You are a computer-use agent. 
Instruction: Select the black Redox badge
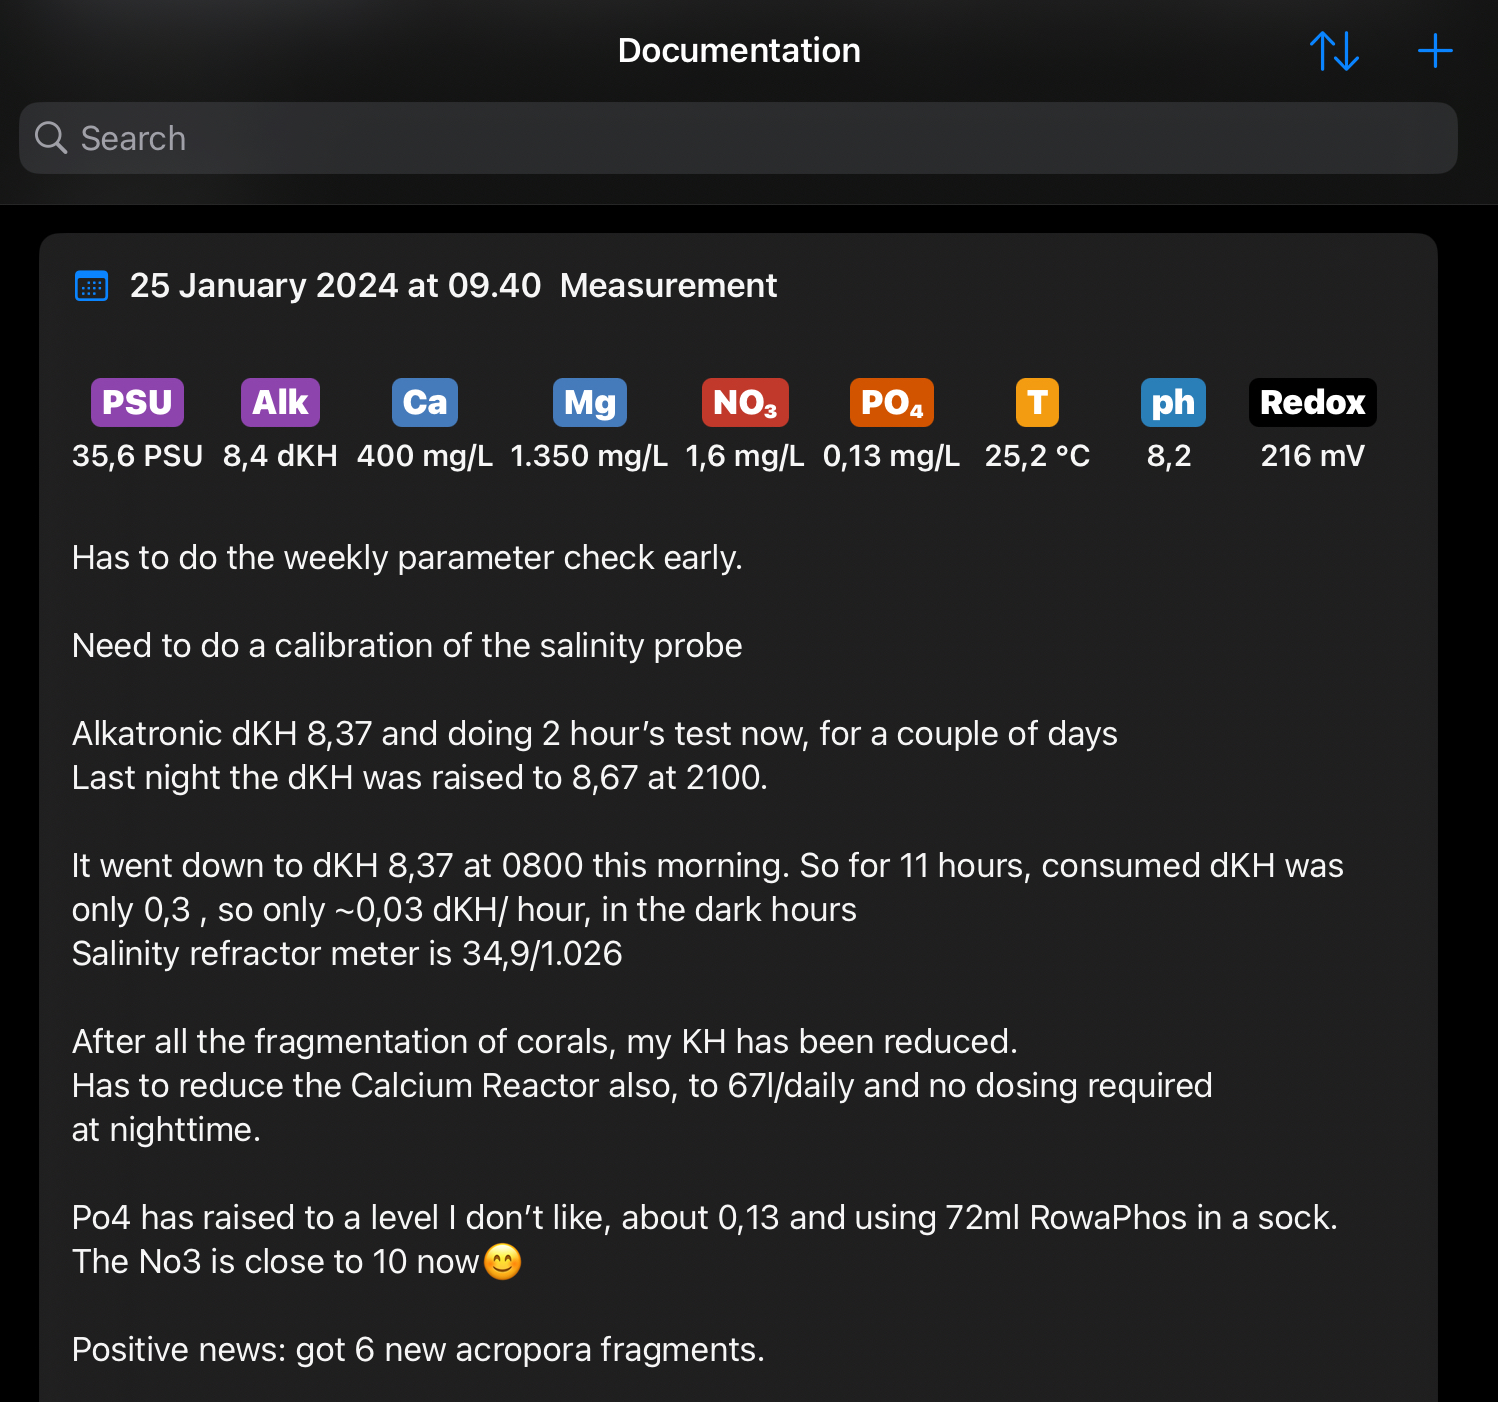coord(1312,402)
